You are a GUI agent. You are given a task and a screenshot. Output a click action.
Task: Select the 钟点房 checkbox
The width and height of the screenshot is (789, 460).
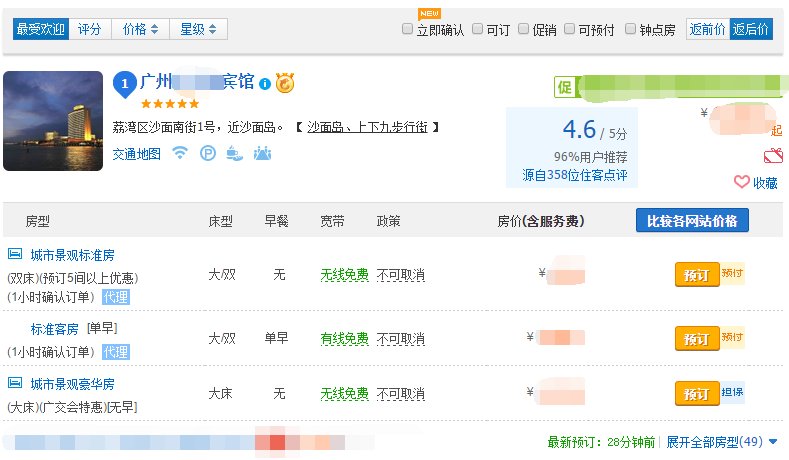(630, 29)
